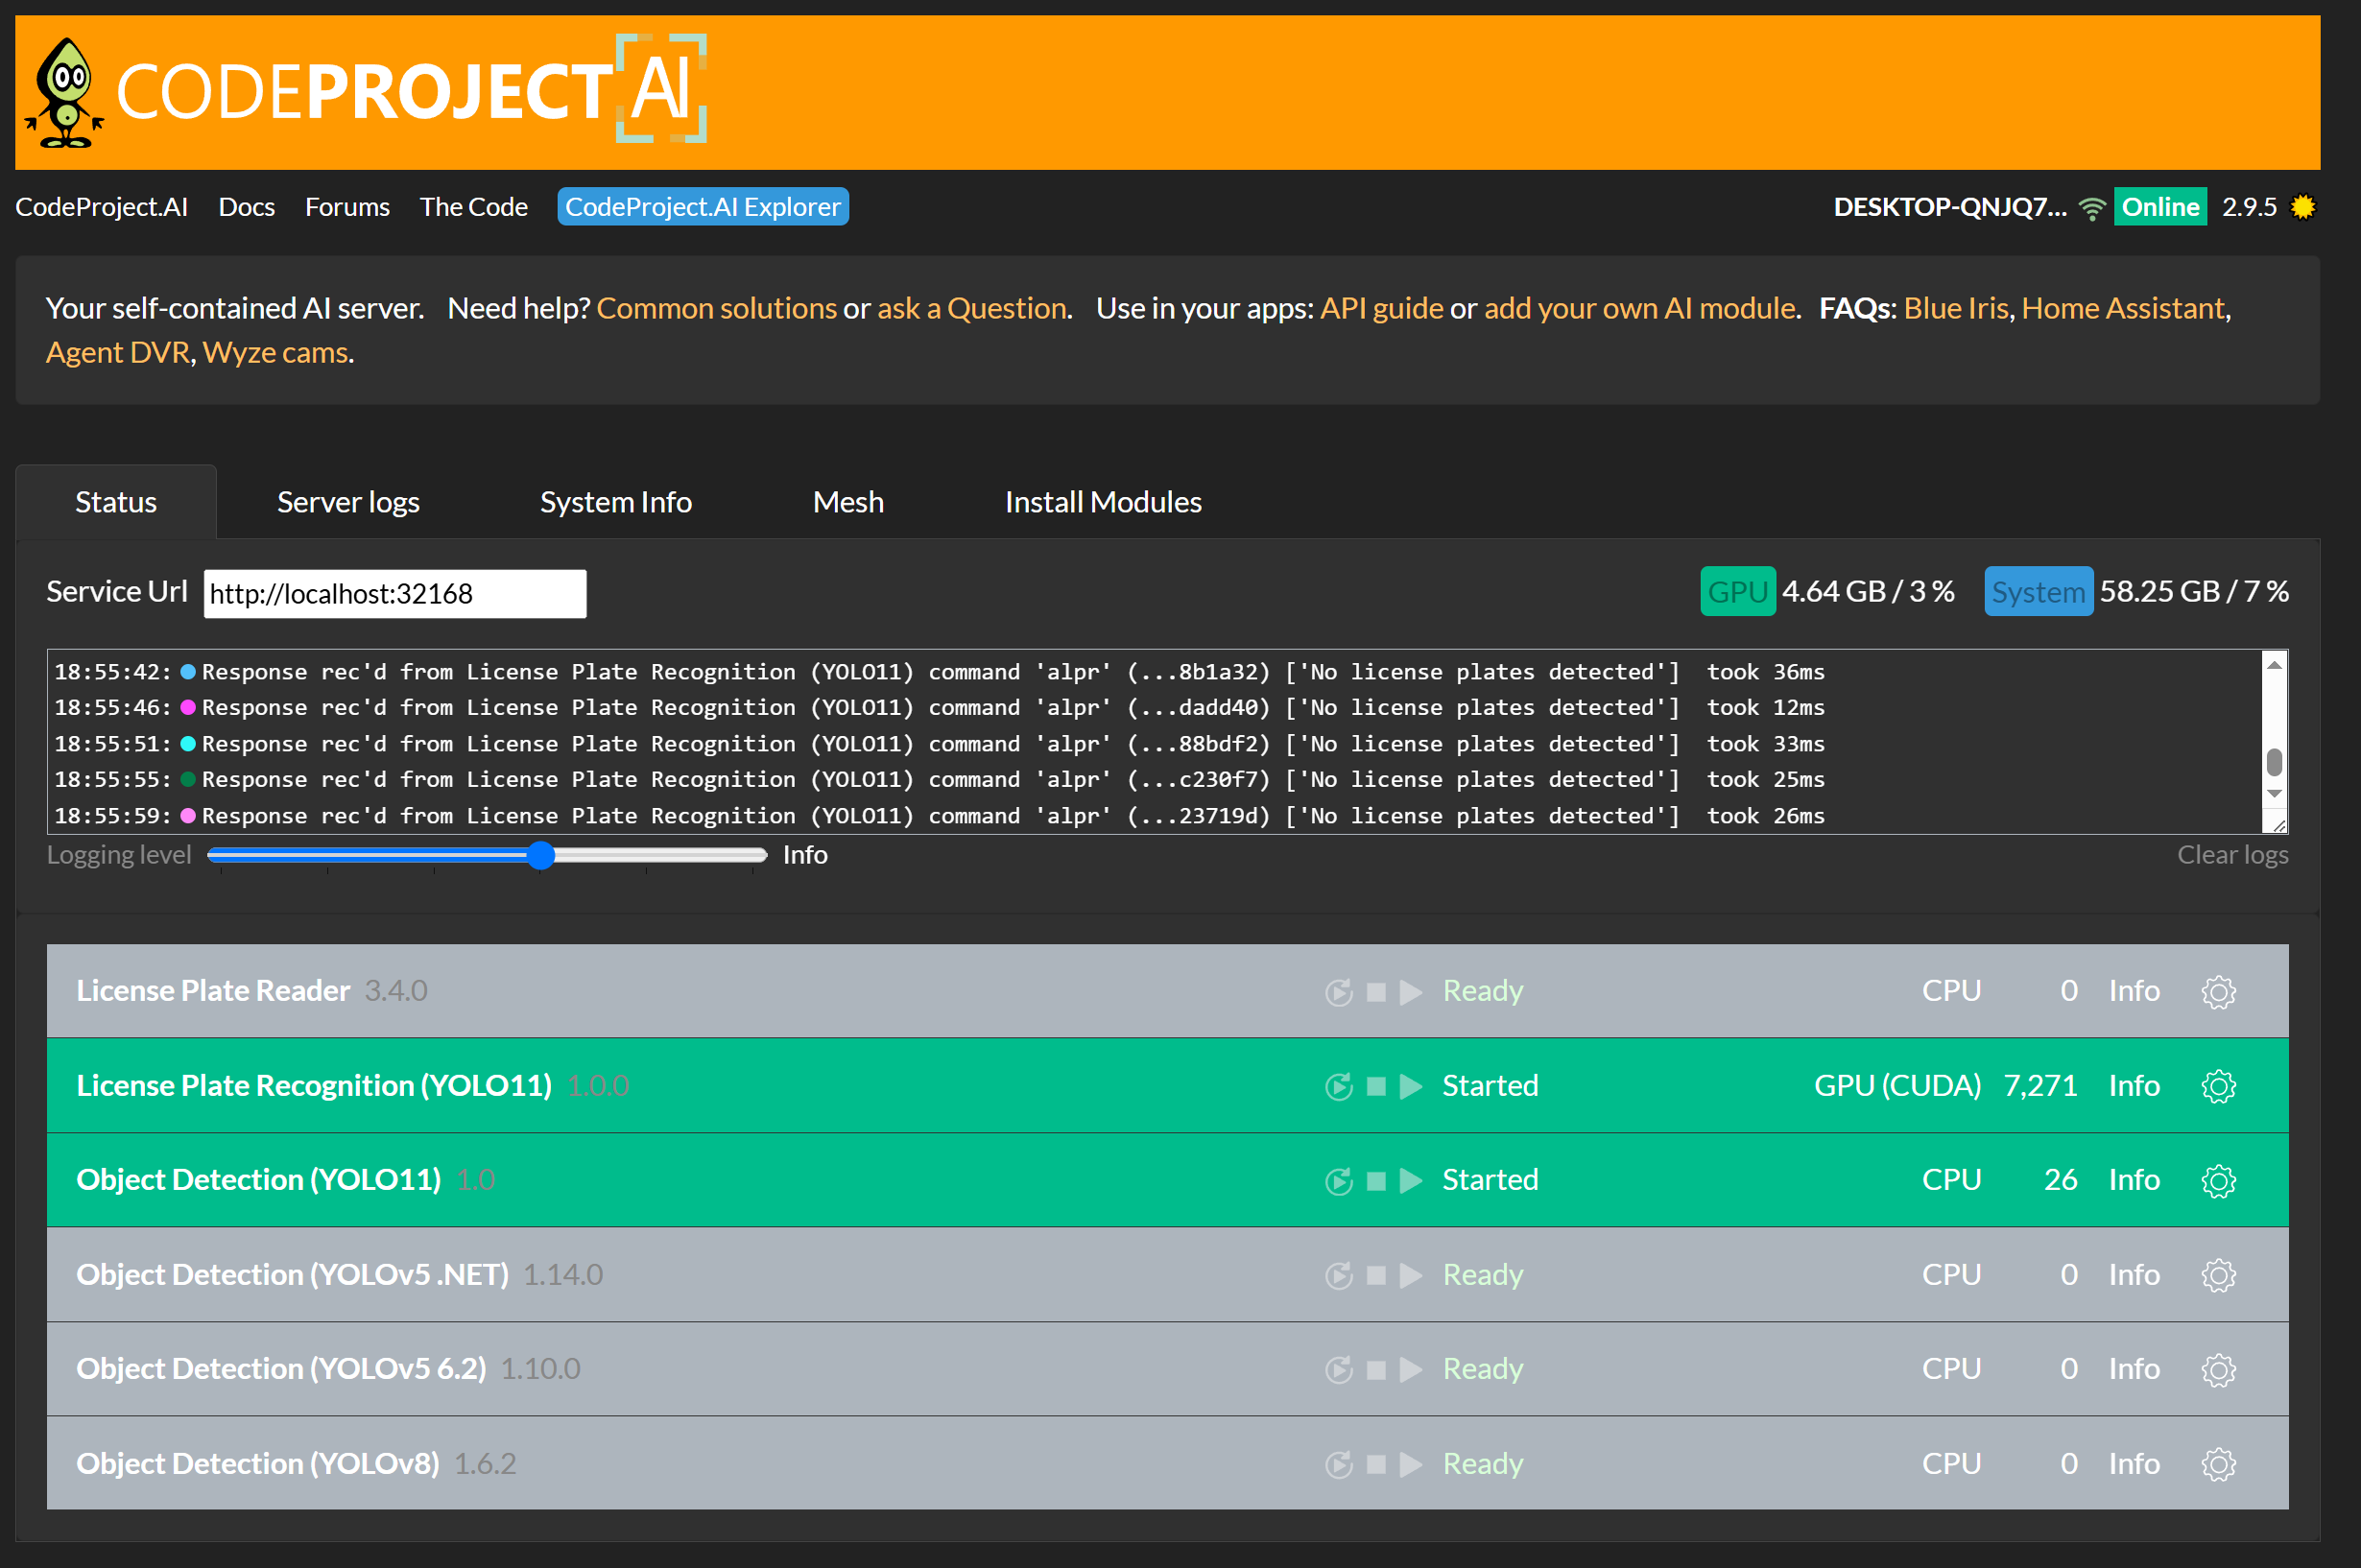Launch CodeProject.AI Explorer
The width and height of the screenshot is (2361, 1568).
point(703,207)
